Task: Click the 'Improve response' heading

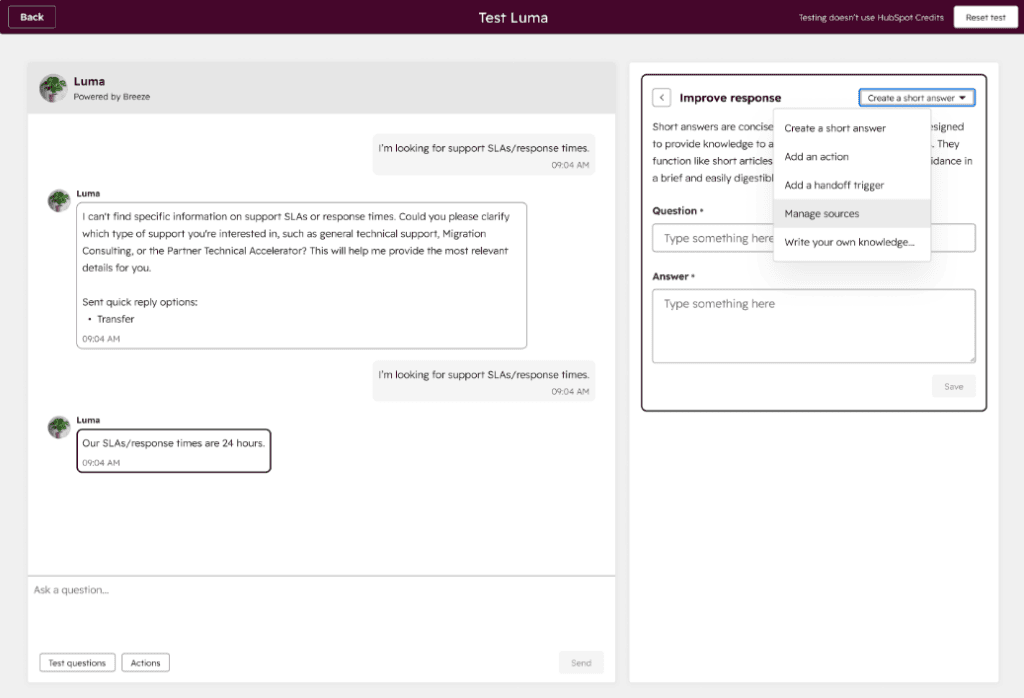Action: point(730,97)
